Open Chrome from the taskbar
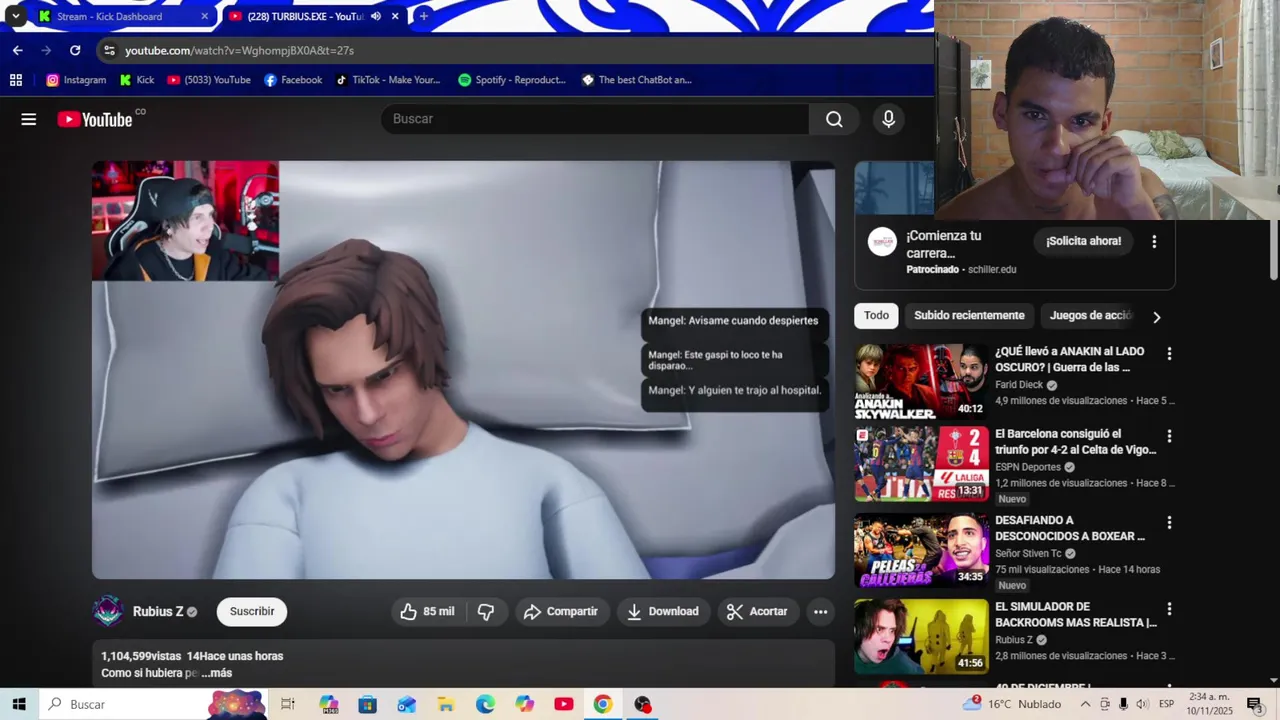1280x720 pixels. coord(603,704)
